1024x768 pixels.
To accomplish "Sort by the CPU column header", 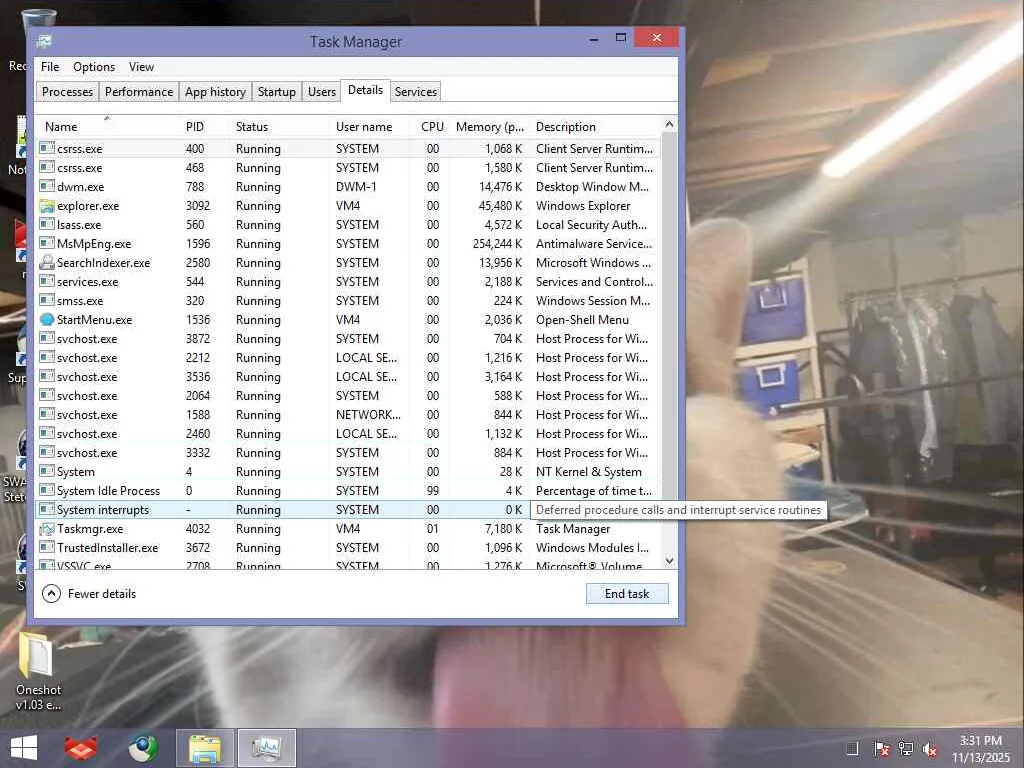I will click(x=431, y=127).
